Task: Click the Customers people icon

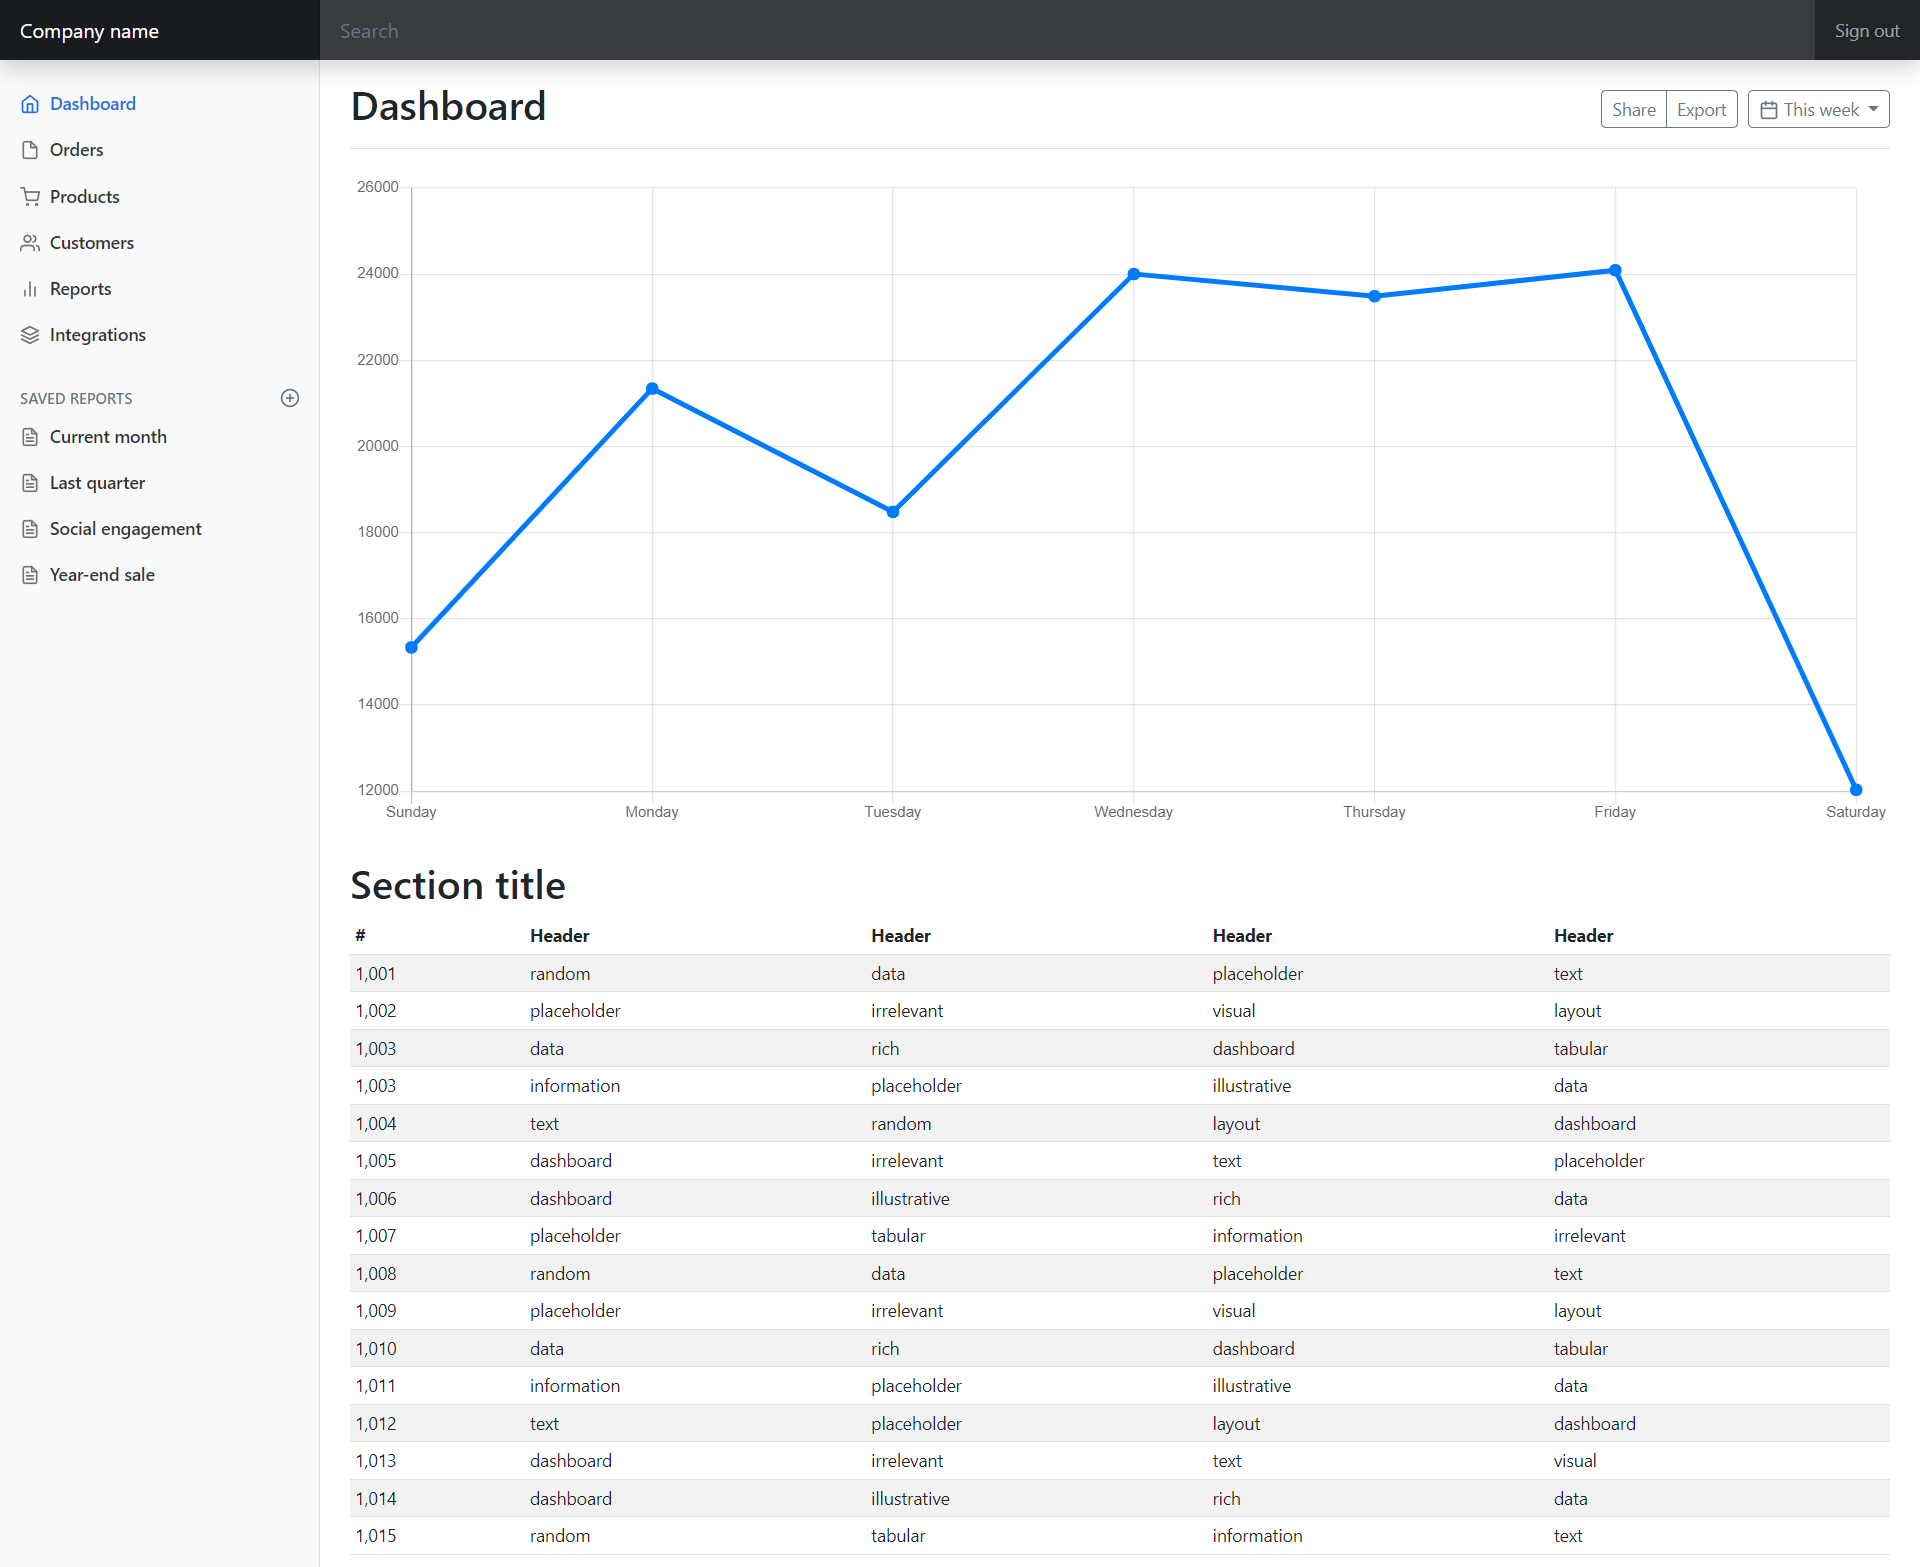Action: tap(30, 243)
